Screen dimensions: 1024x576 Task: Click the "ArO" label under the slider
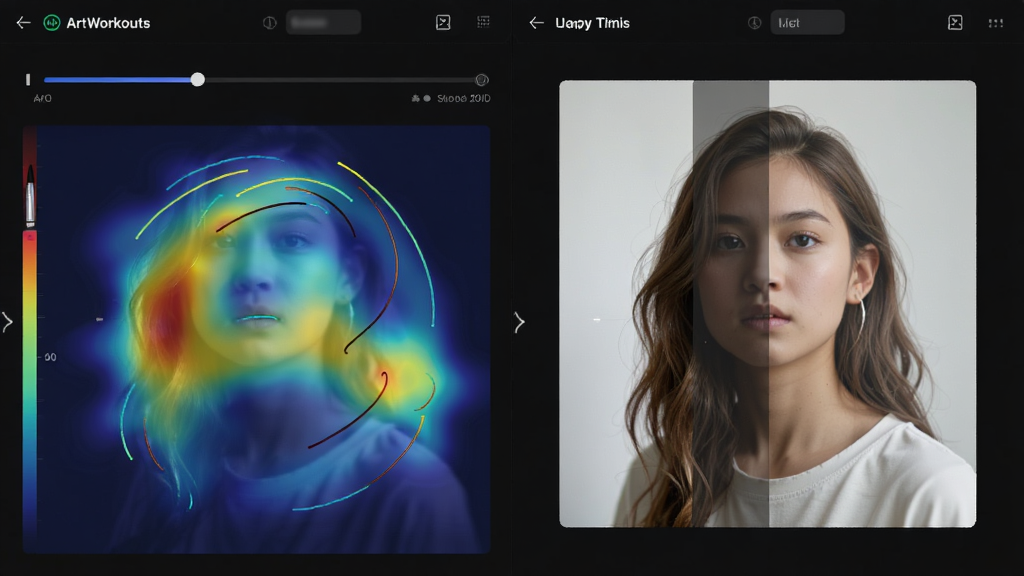(42, 99)
